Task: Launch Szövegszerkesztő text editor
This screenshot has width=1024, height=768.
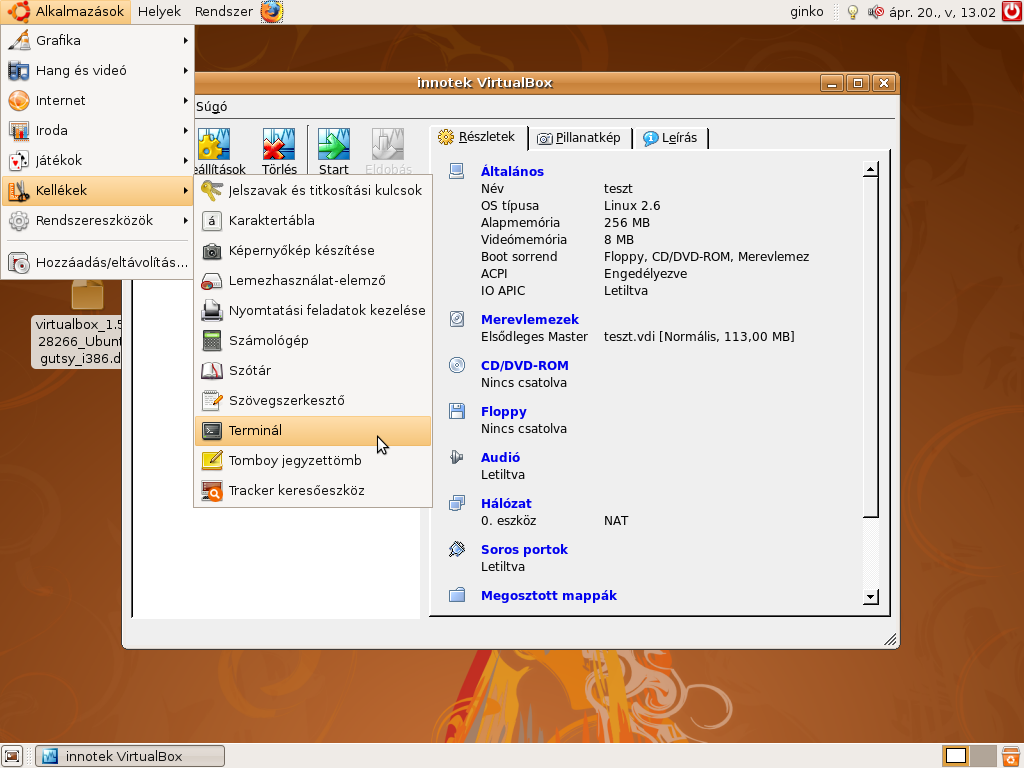Action: click(x=313, y=401)
